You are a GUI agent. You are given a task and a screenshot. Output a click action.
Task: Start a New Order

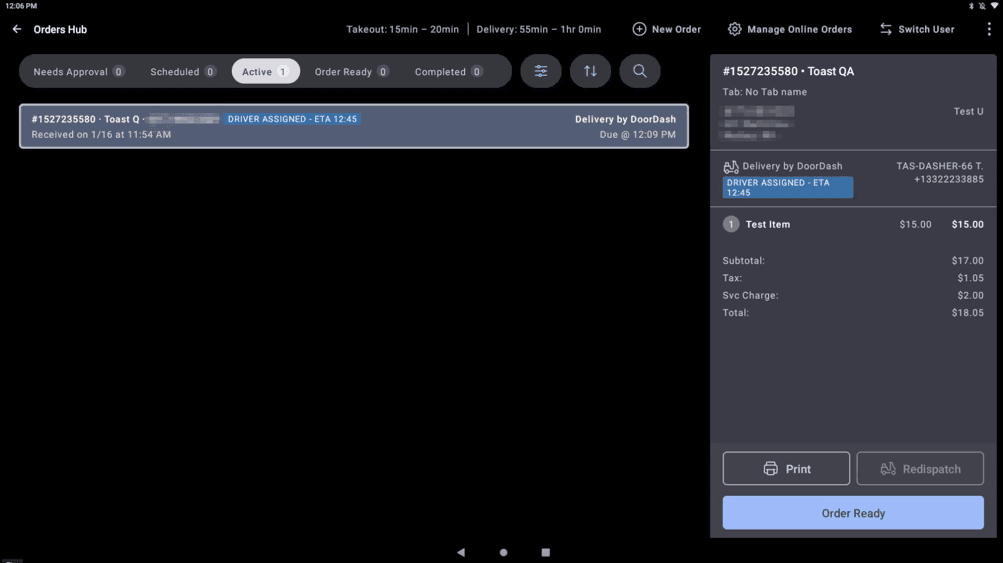pos(667,29)
